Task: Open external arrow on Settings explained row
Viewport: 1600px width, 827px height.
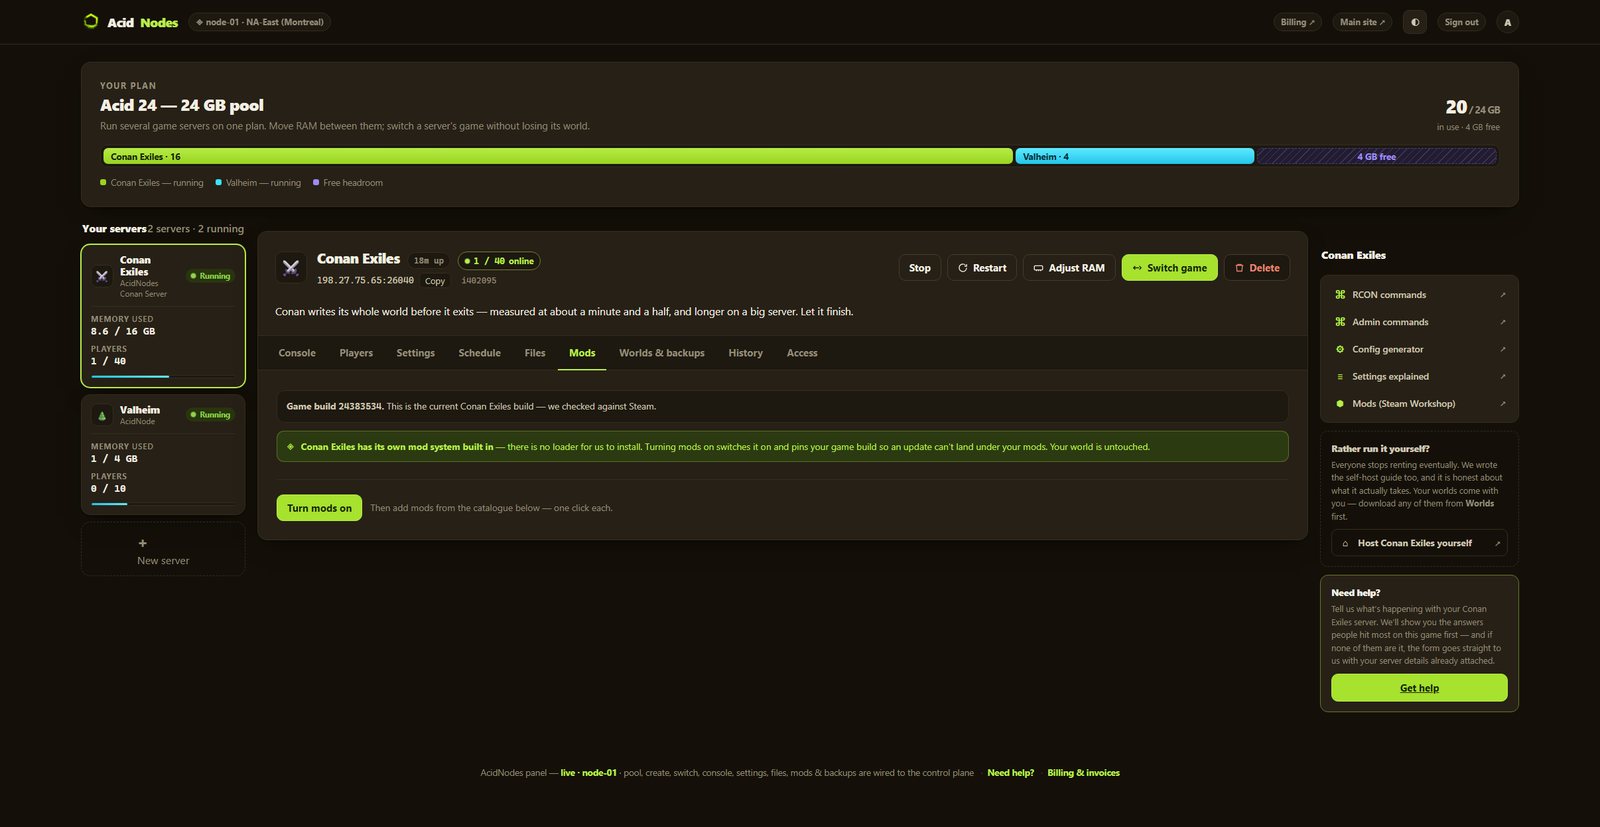Action: (1502, 377)
